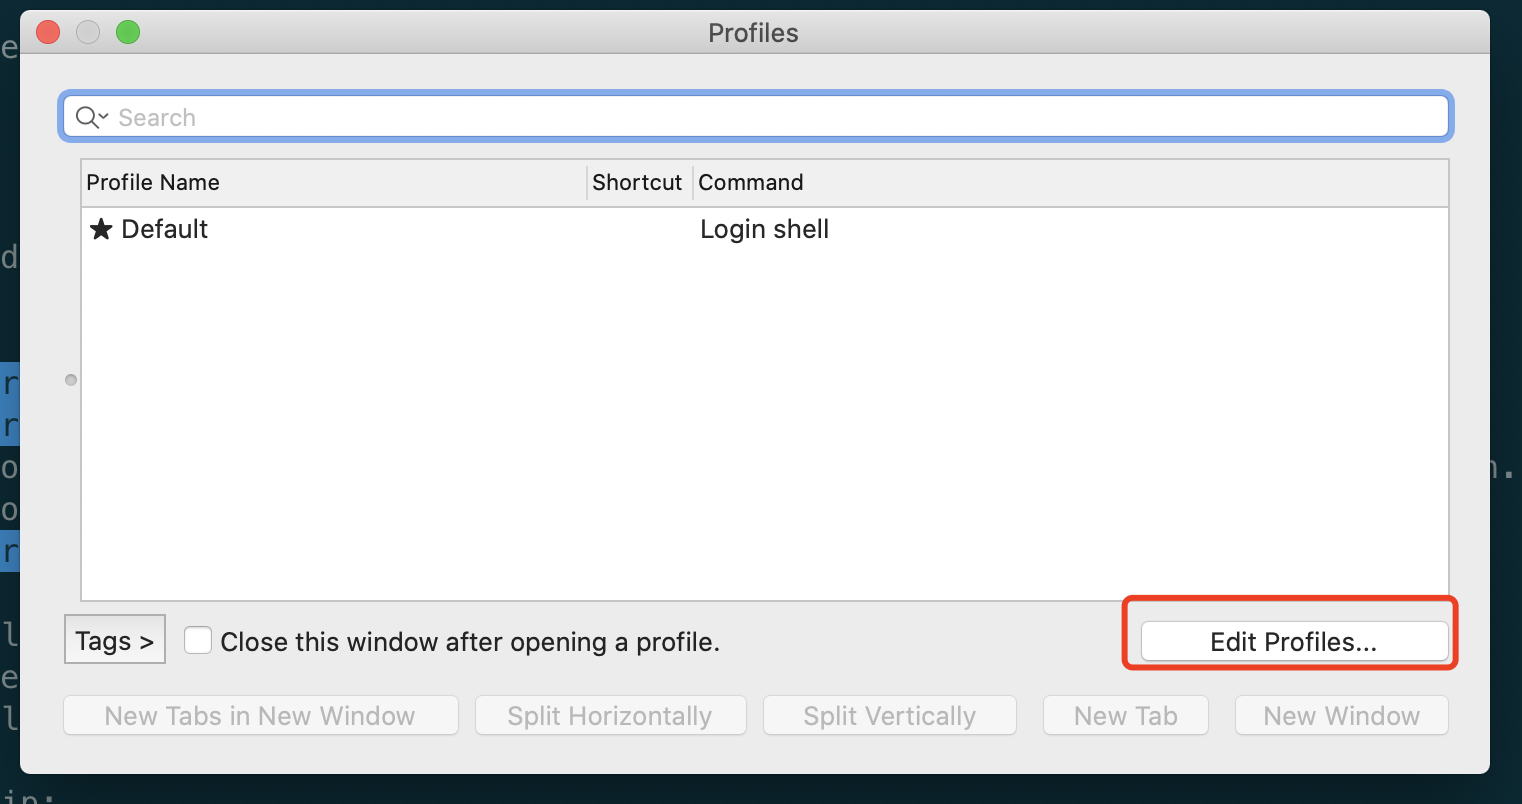The image size is (1522, 804).
Task: Click the New Window button
Action: tap(1341, 716)
